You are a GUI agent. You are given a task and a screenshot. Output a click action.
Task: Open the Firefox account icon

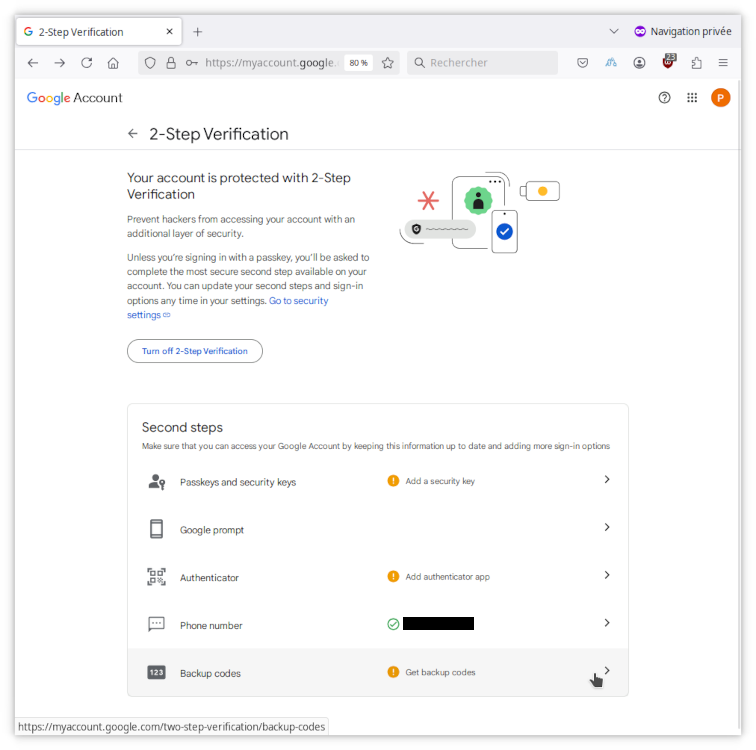(x=639, y=63)
